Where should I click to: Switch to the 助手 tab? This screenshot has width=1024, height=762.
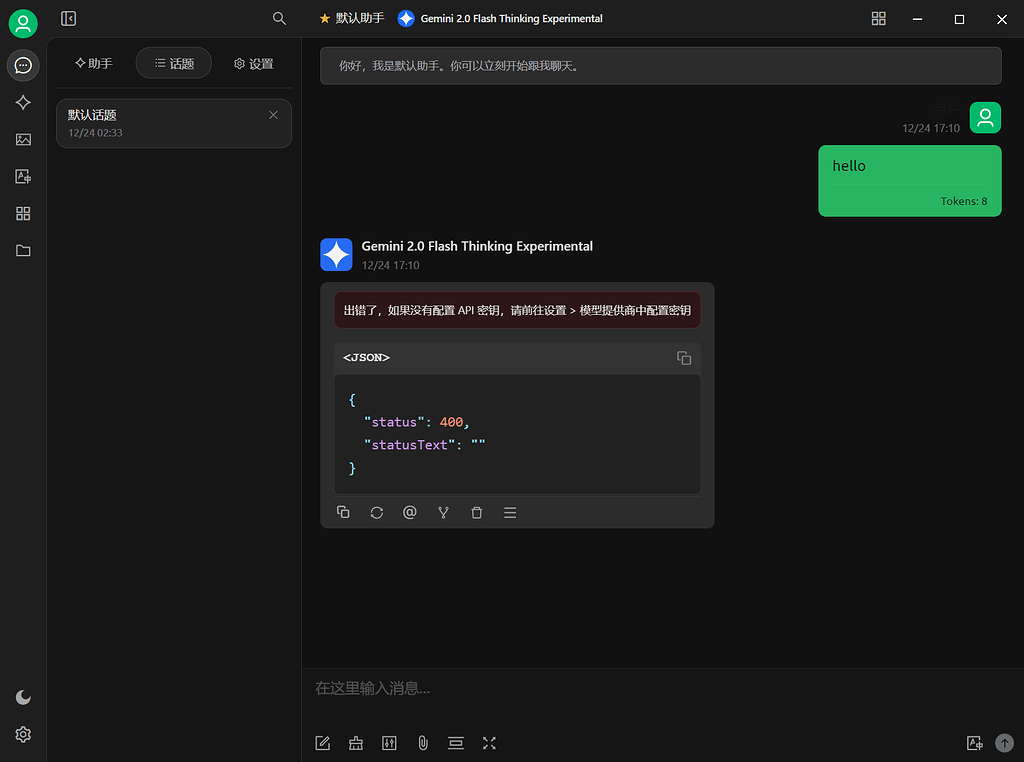coord(93,63)
